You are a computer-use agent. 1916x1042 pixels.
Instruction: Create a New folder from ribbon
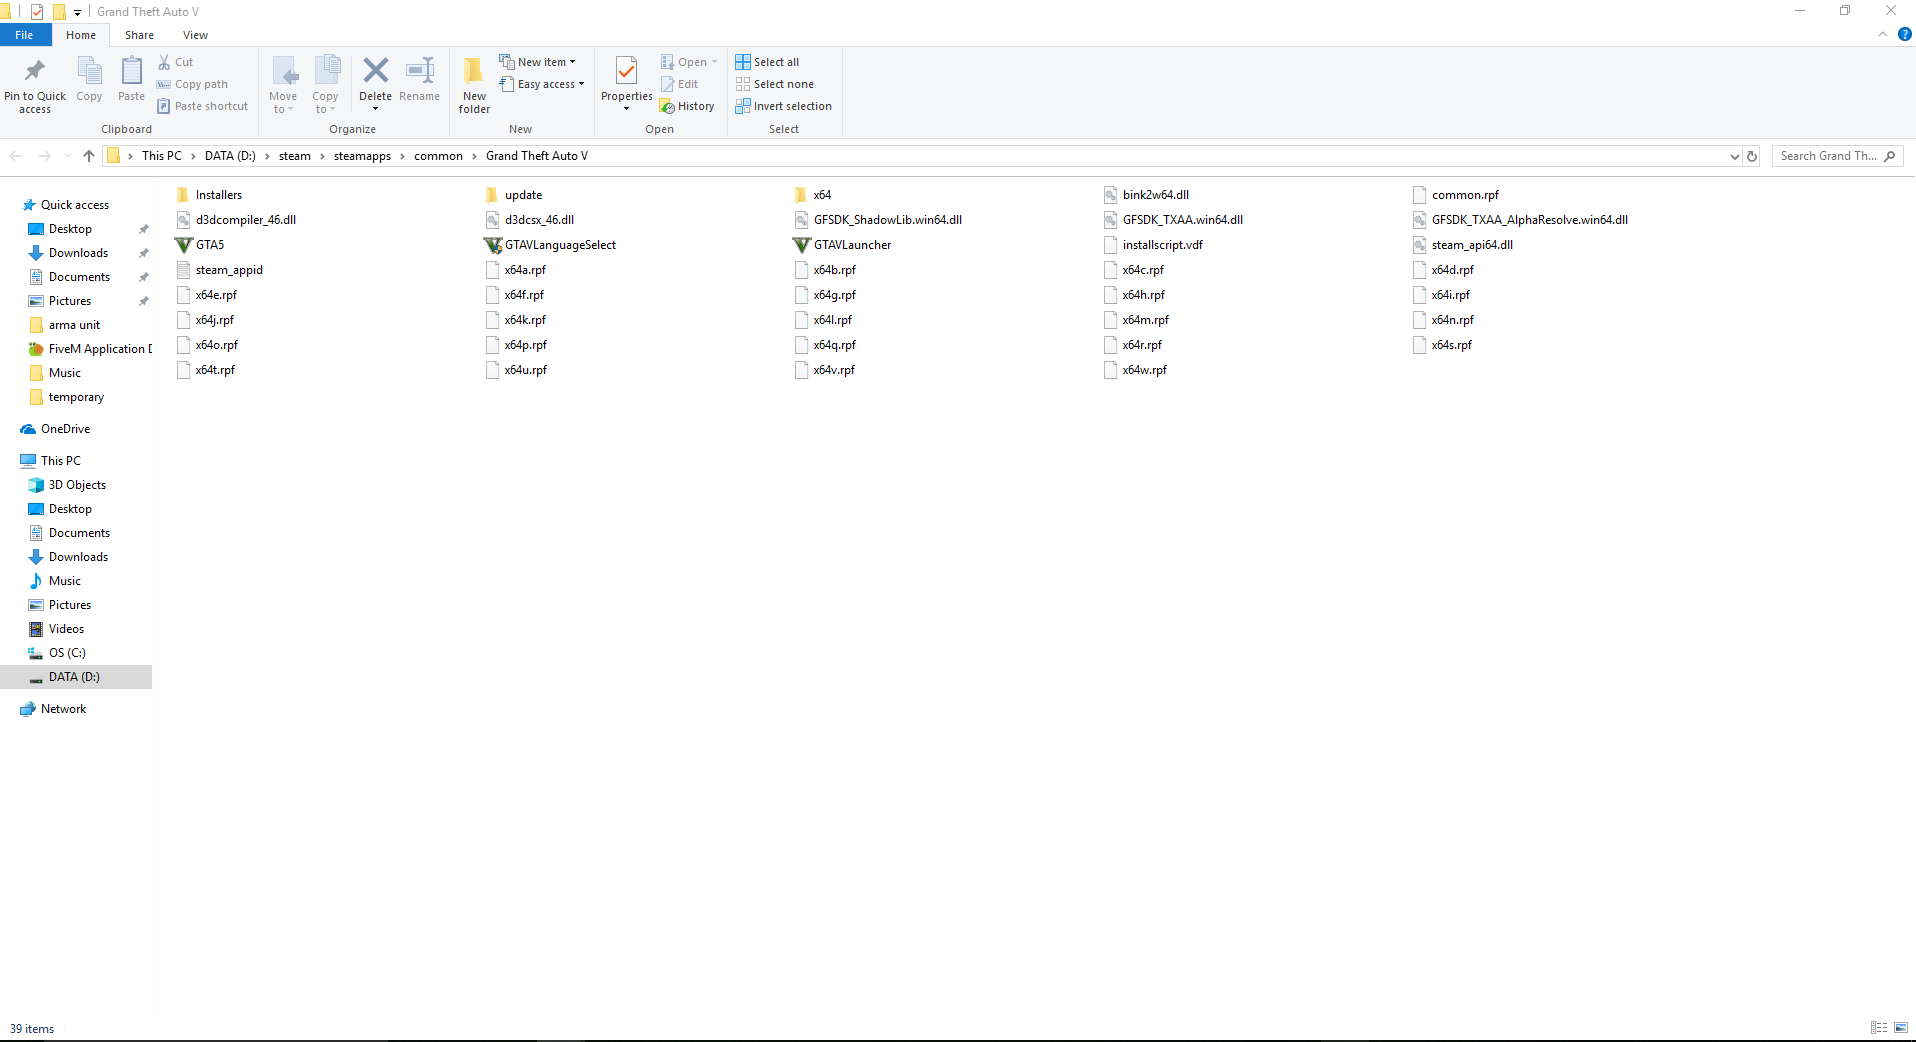tap(474, 84)
